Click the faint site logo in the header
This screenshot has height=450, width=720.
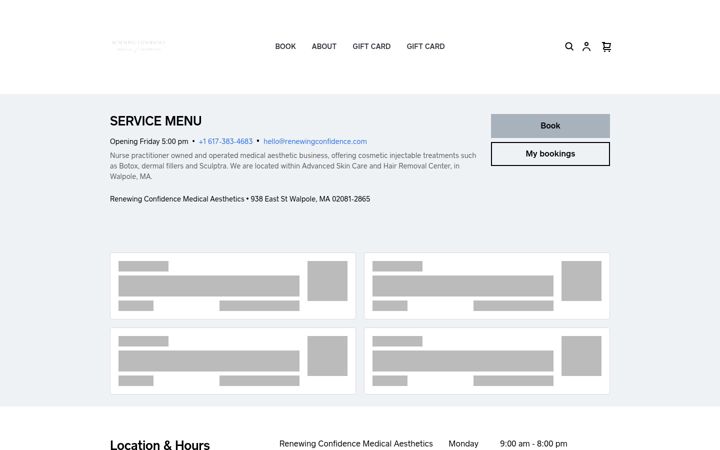pyautogui.click(x=138, y=46)
